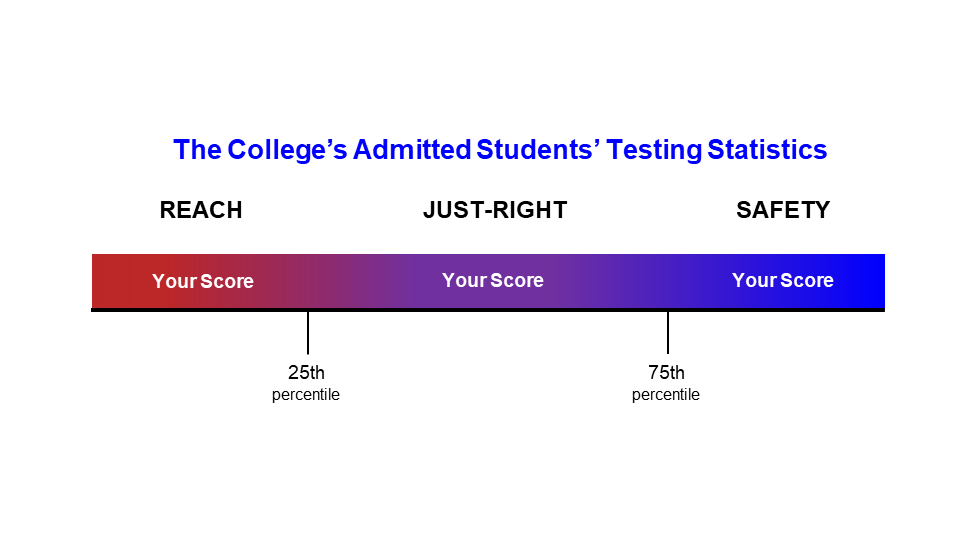960x540 pixels.
Task: Click the word The starting the title
Action: [198, 150]
